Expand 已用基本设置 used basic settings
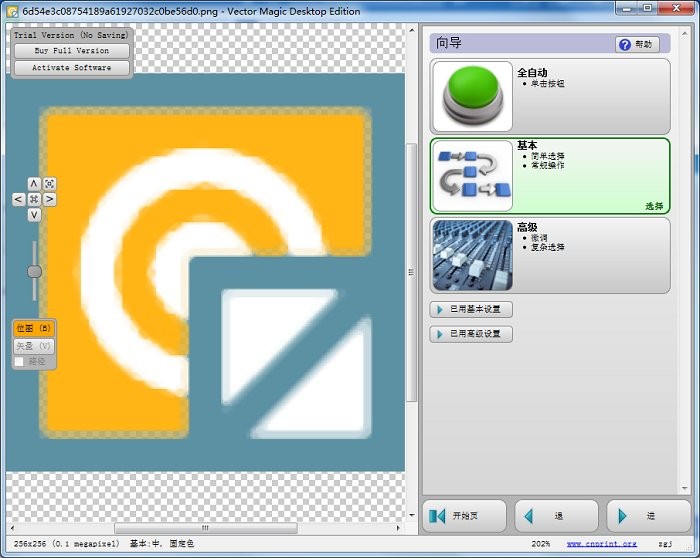Viewport: 700px width, 558px height. 471,309
